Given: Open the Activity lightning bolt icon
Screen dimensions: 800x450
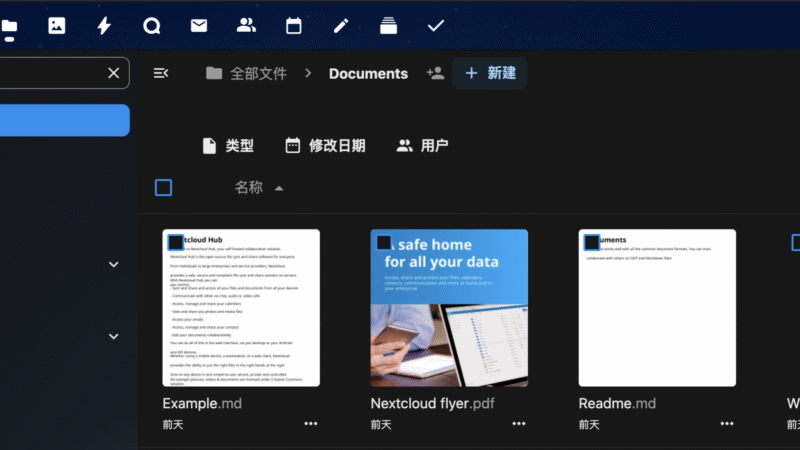Looking at the screenshot, I should (104, 26).
